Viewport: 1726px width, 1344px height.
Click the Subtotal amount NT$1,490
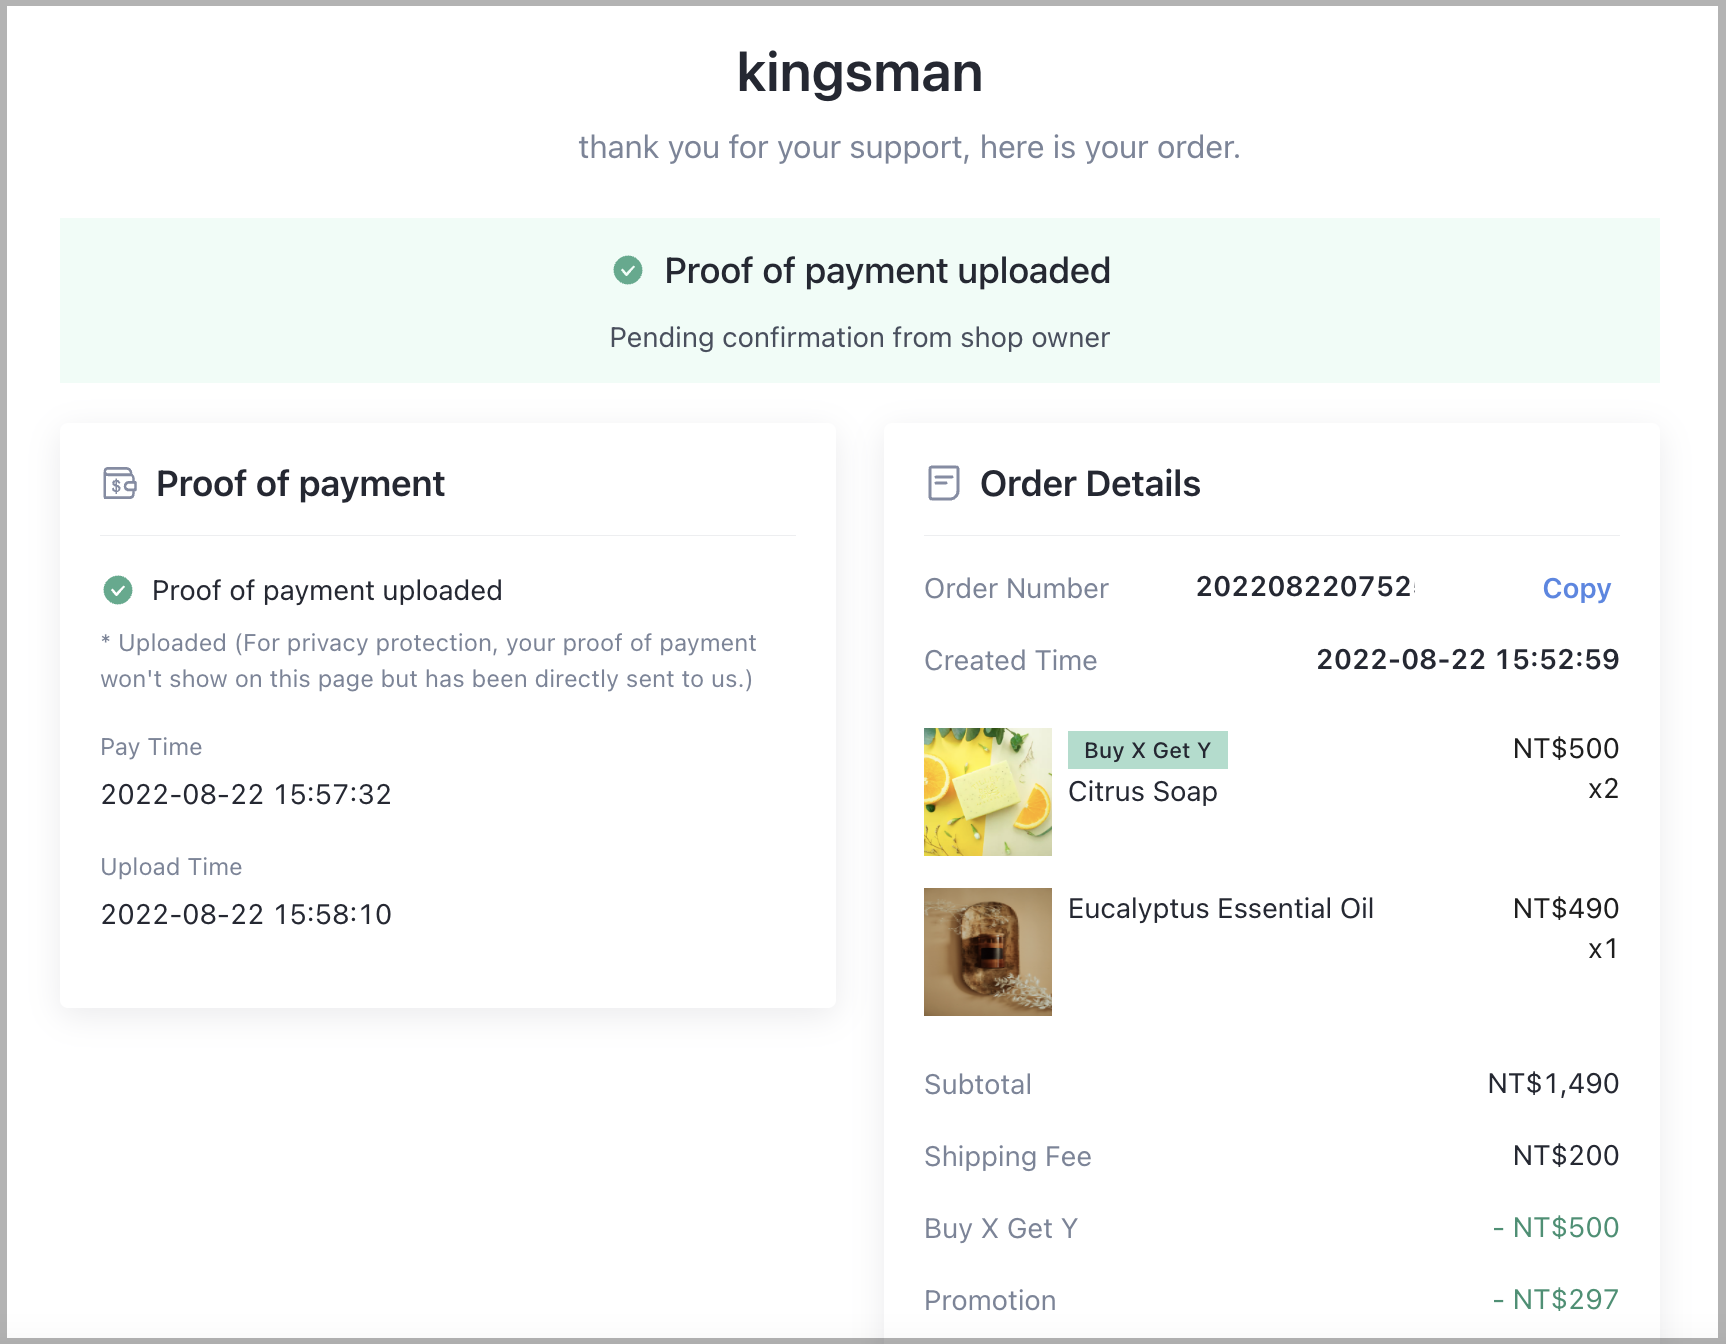coord(1553,1084)
